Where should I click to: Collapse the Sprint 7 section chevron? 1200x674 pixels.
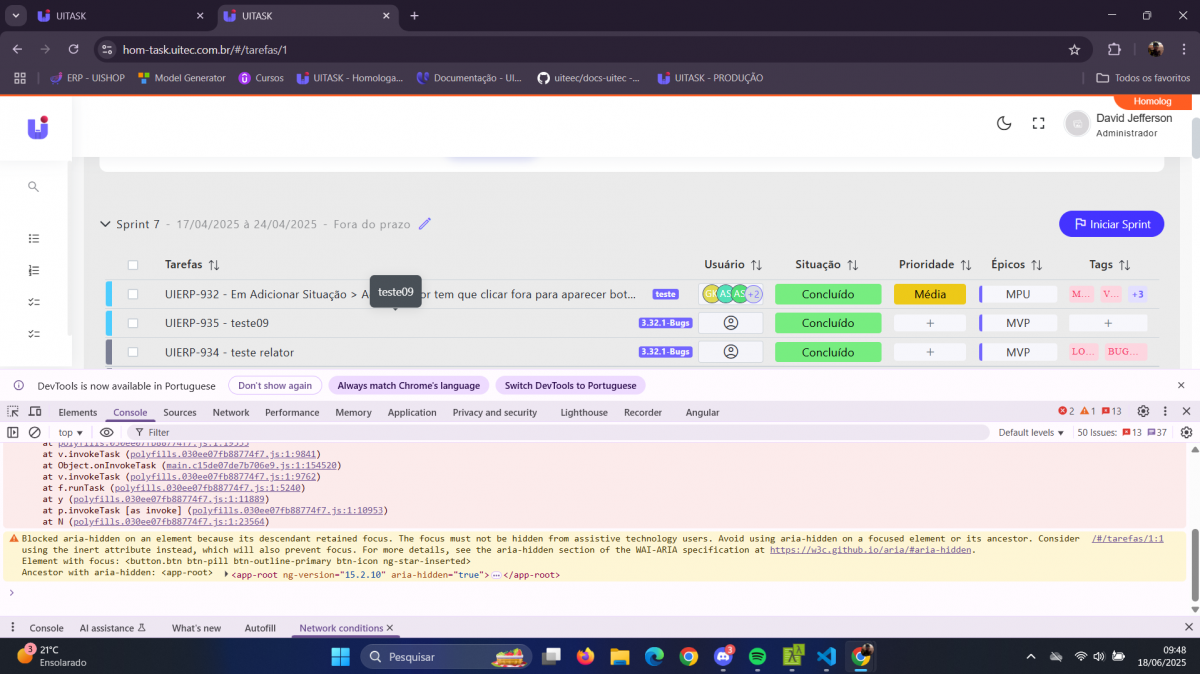point(105,224)
